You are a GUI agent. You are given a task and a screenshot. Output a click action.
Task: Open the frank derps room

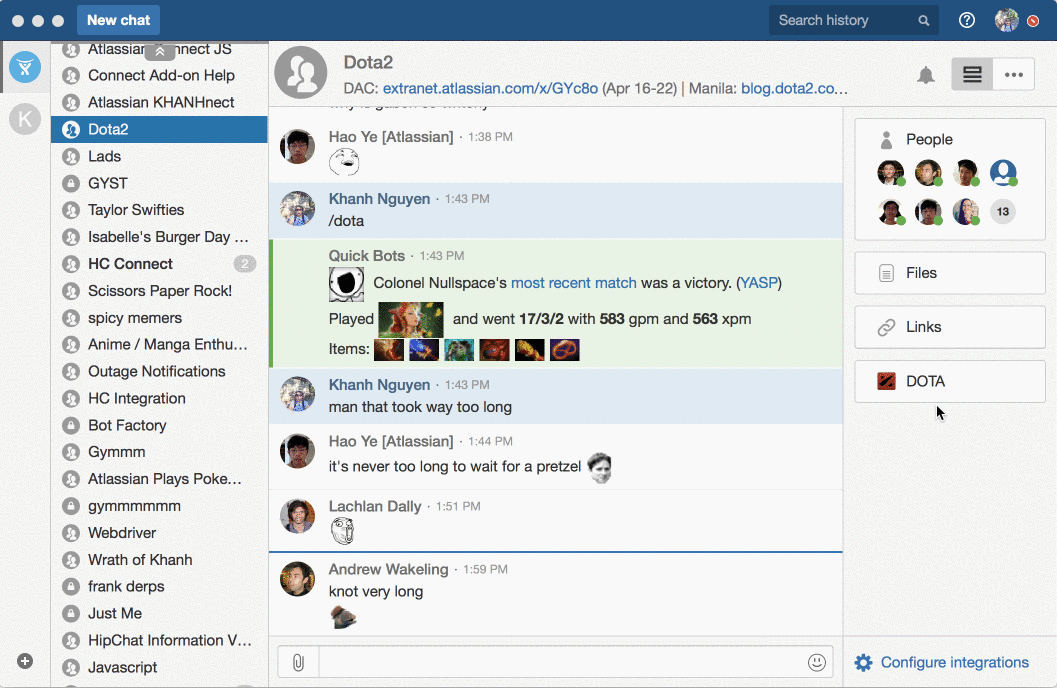[x=160, y=586]
